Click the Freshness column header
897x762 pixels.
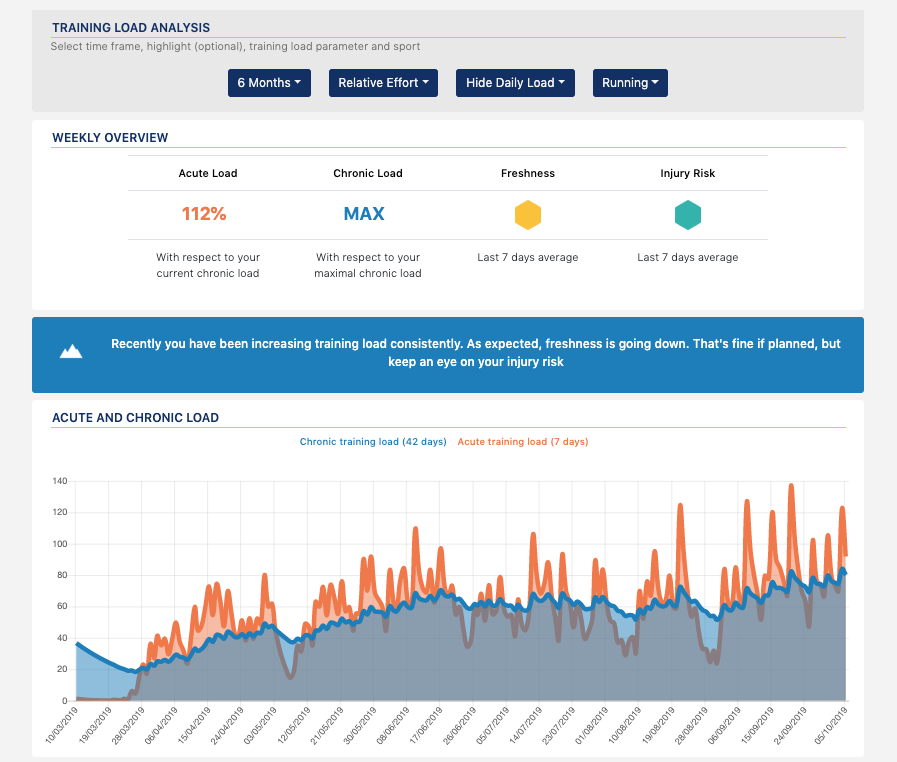click(527, 173)
